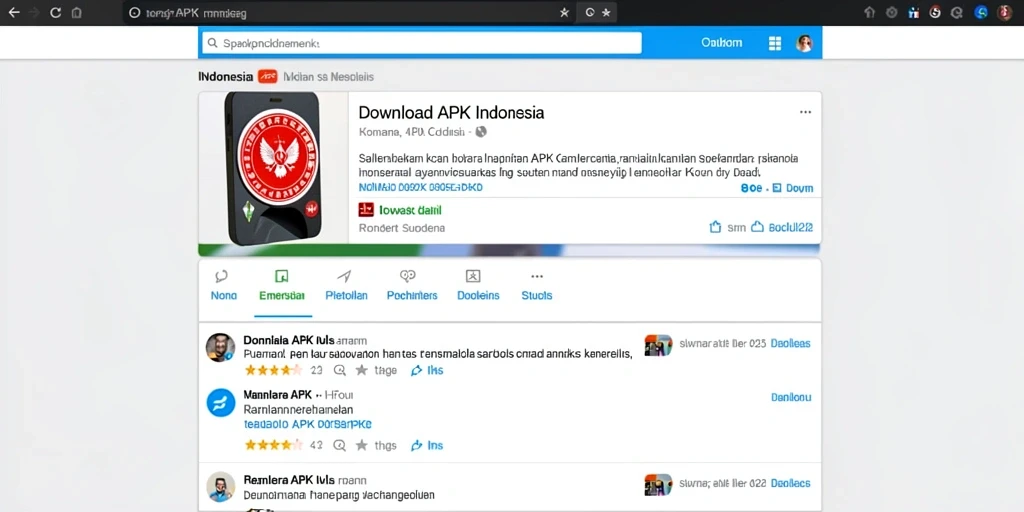Click Deollecs link in Remlera APK row
Image resolution: width=1024 pixels, height=512 pixels.
(790, 483)
